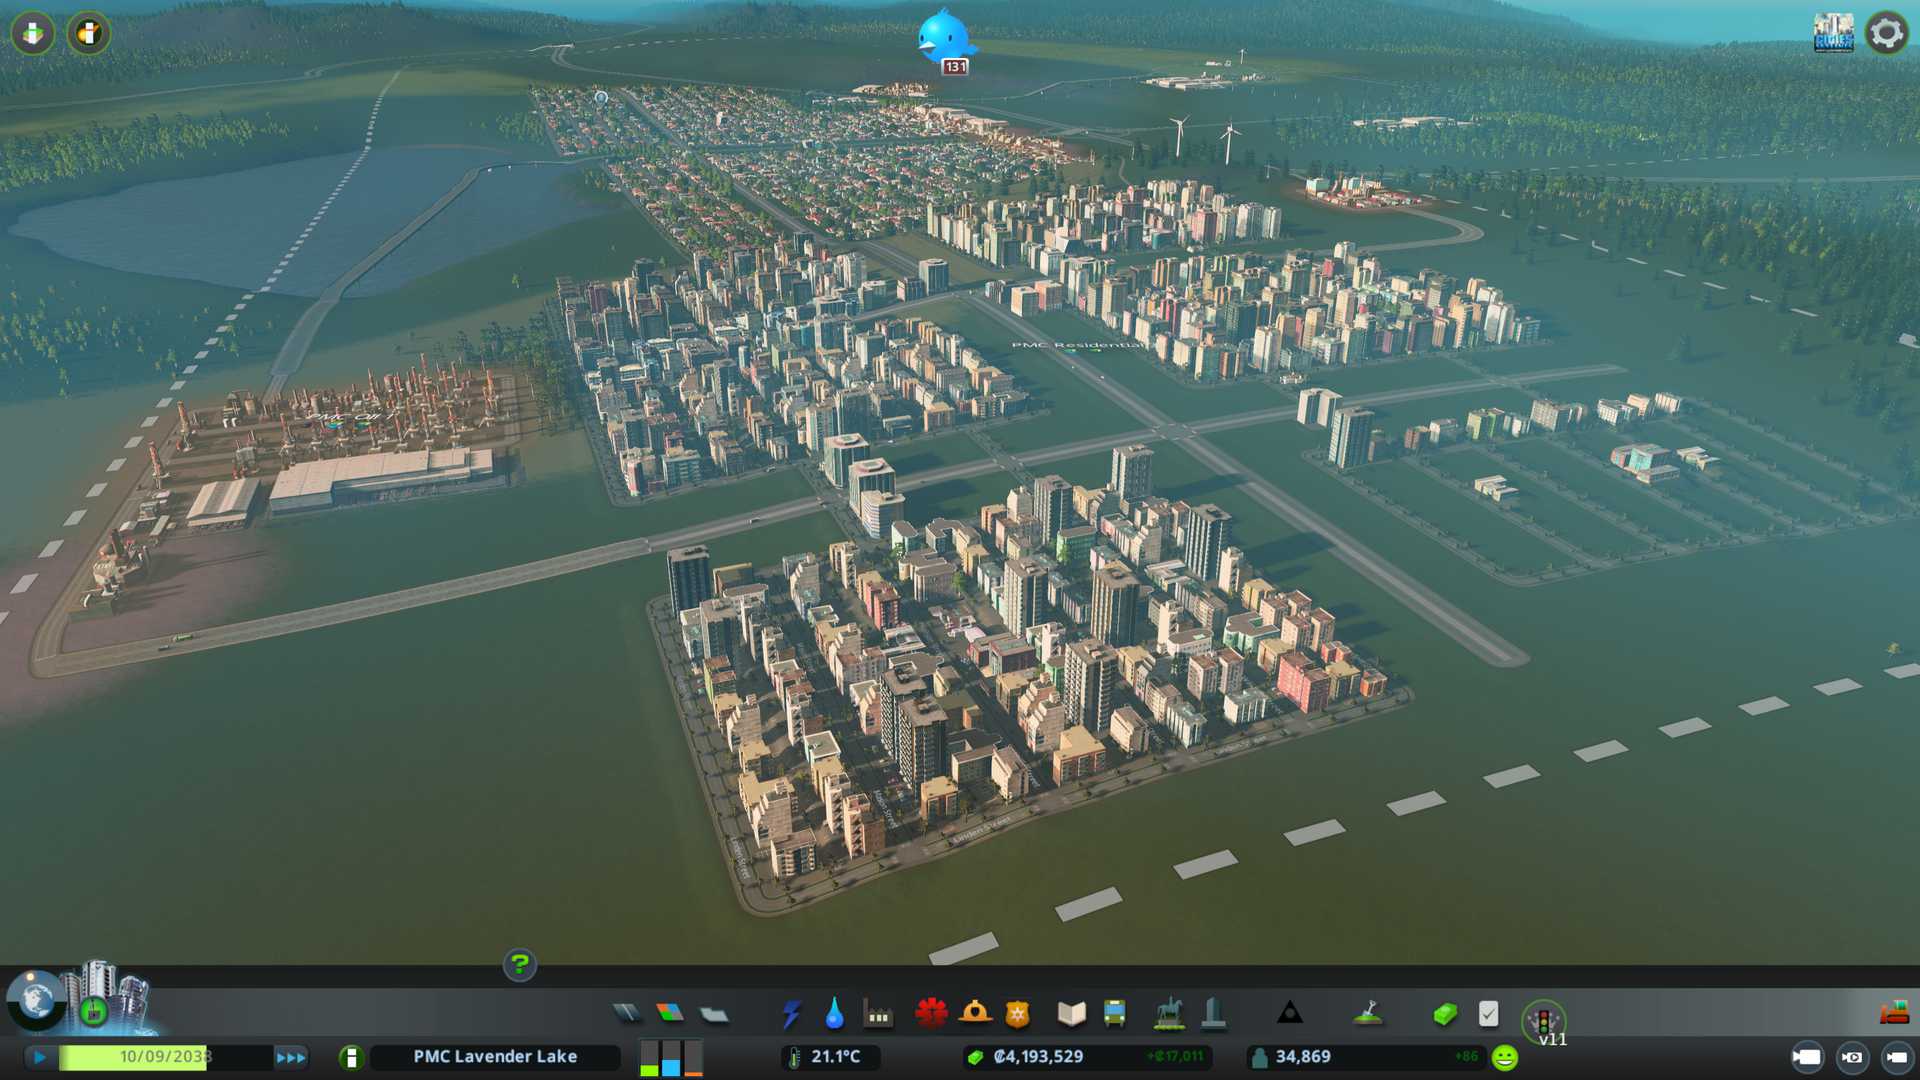Open Fire Department services menu
This screenshot has height=1080, width=1920.
tap(975, 1014)
